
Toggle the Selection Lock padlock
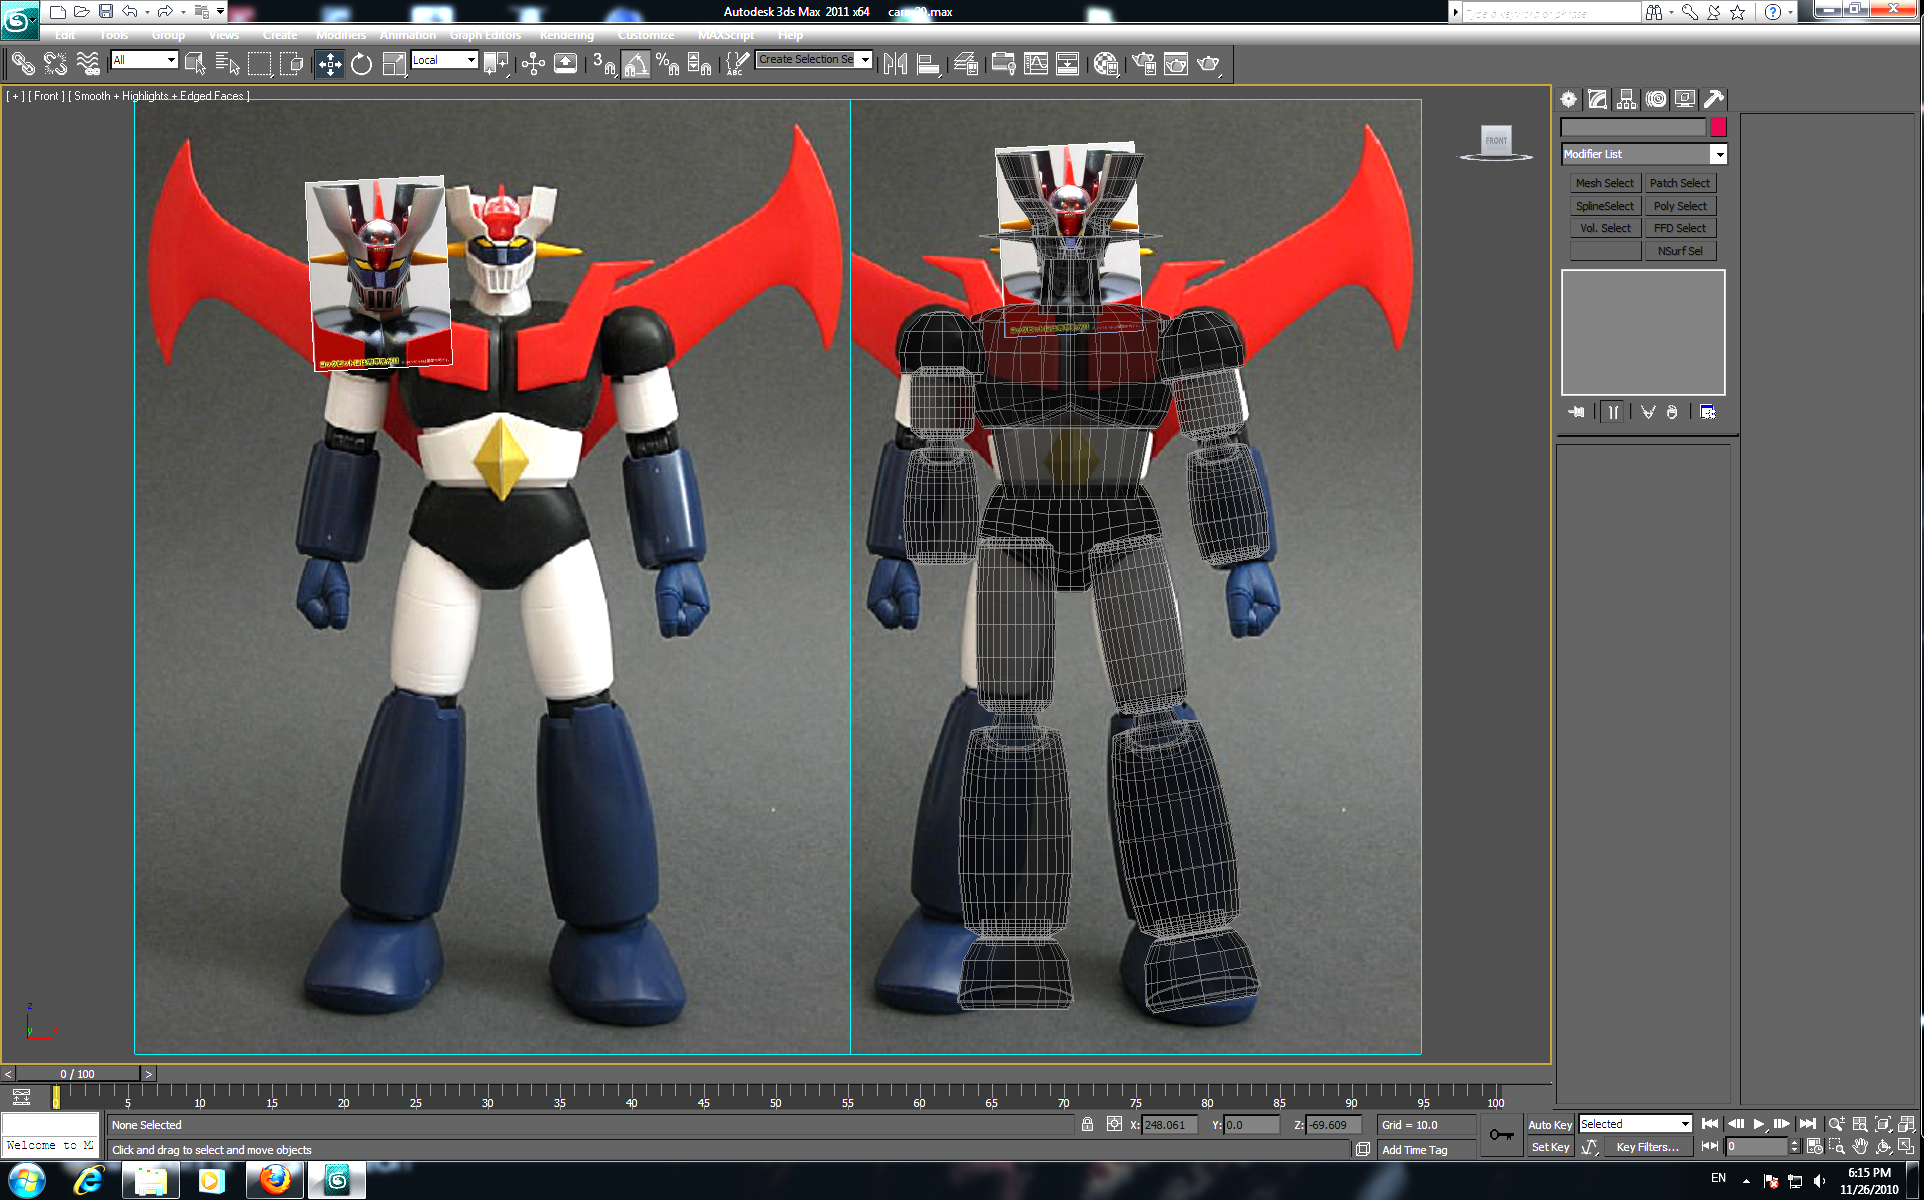pos(1087,1125)
